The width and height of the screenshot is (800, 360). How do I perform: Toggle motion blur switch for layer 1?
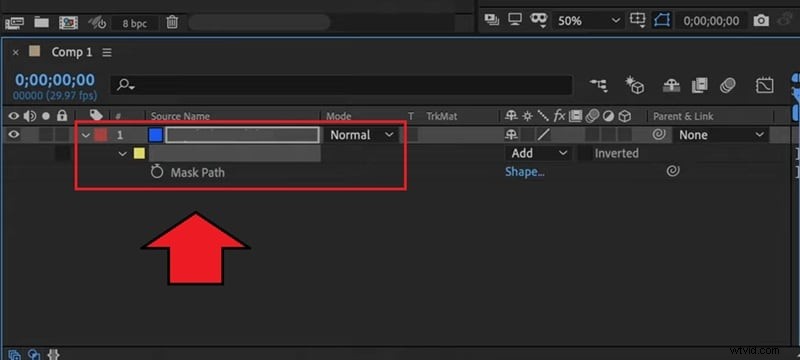click(x=592, y=135)
